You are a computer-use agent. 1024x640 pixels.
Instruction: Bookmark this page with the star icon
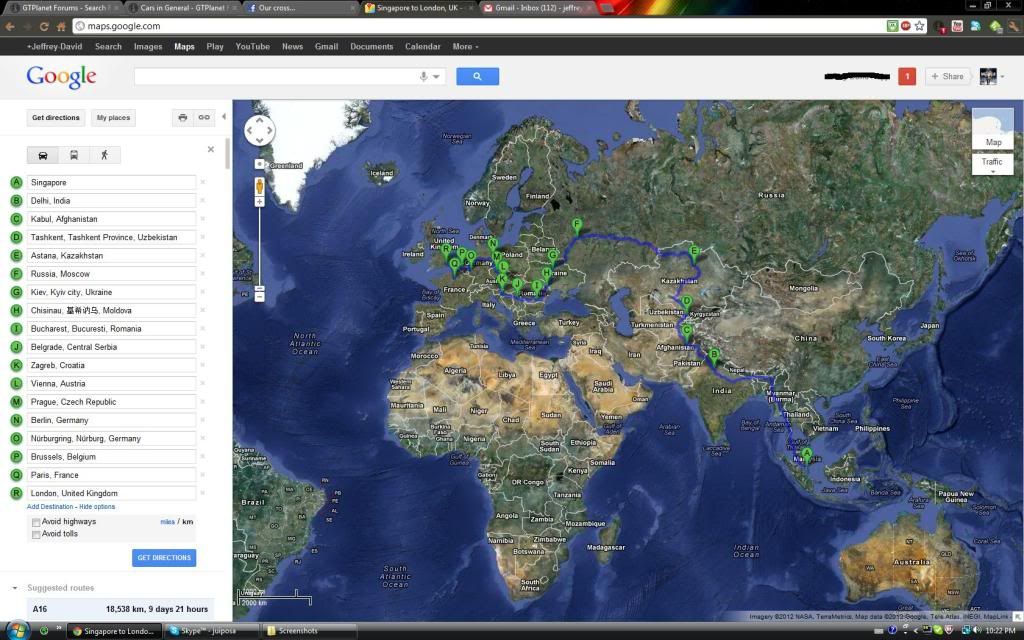[x=920, y=26]
